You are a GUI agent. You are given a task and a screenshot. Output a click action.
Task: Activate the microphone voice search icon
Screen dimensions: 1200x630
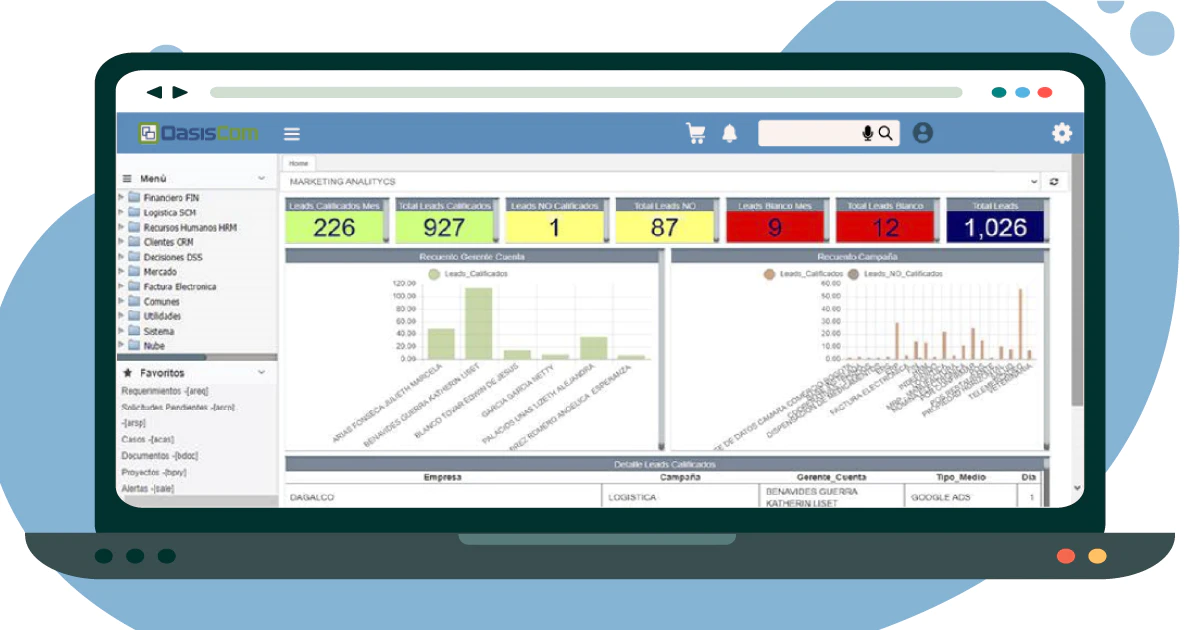click(867, 133)
